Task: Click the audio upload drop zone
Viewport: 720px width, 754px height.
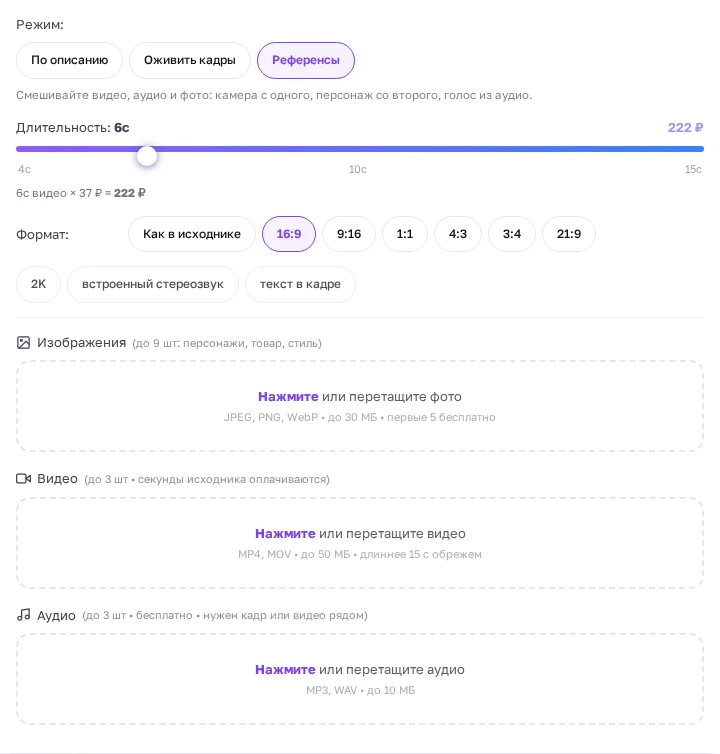Action: click(360, 679)
